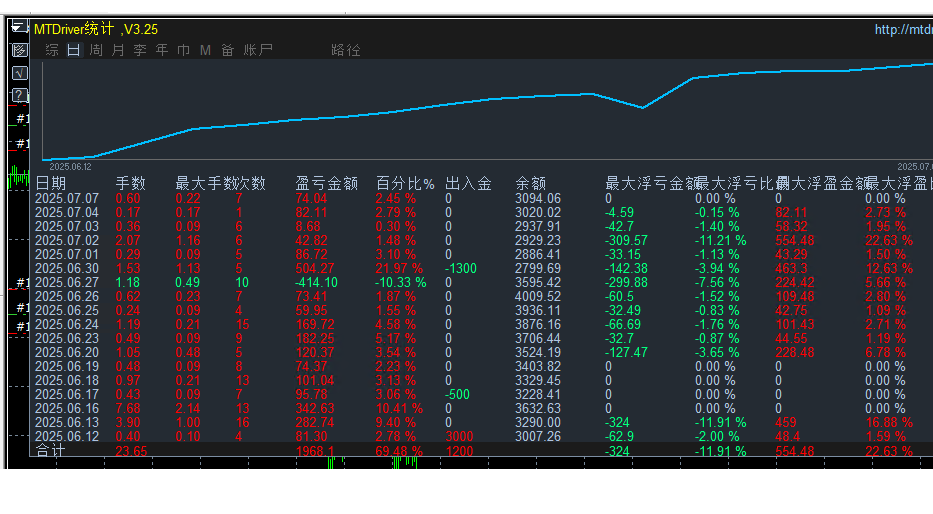Open the 备 notes tab
The width and height of the screenshot is (933, 514).
point(227,50)
